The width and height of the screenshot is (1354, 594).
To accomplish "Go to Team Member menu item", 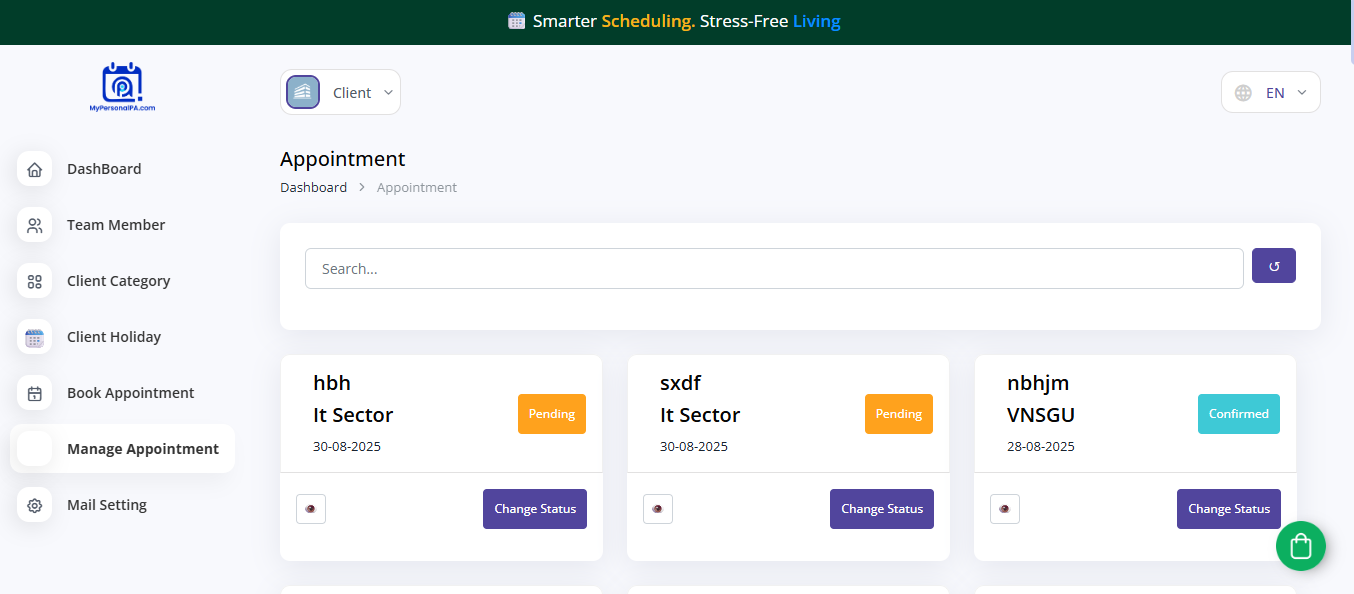I will pos(116,225).
